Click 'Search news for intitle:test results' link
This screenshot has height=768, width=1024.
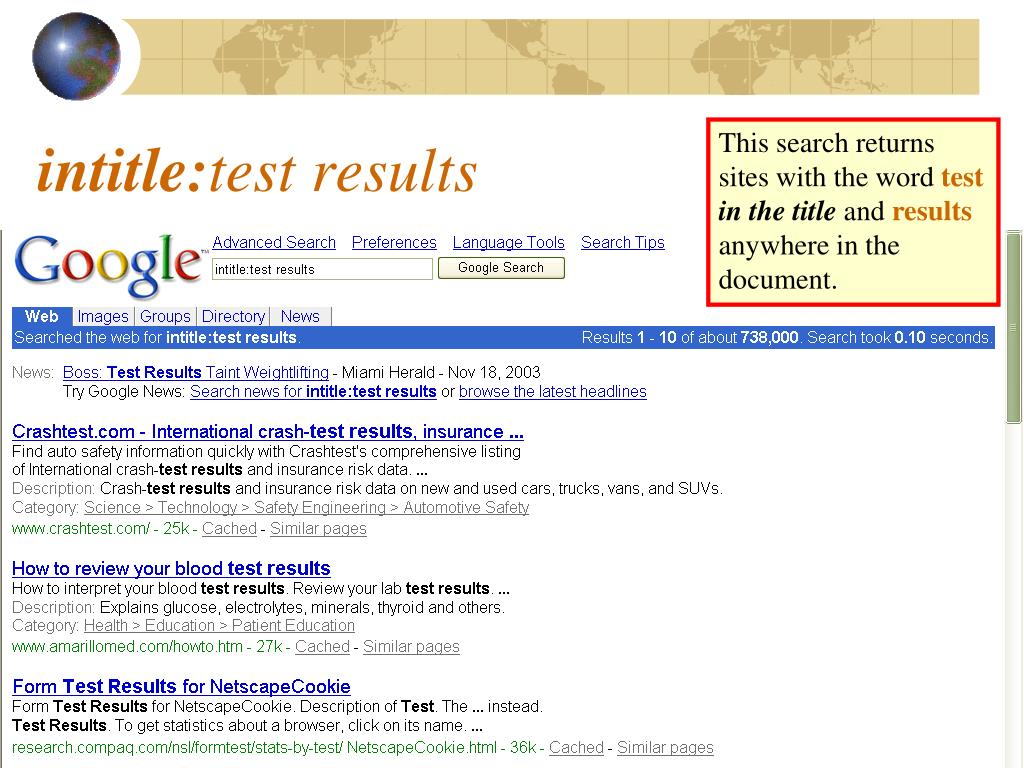pos(313,391)
